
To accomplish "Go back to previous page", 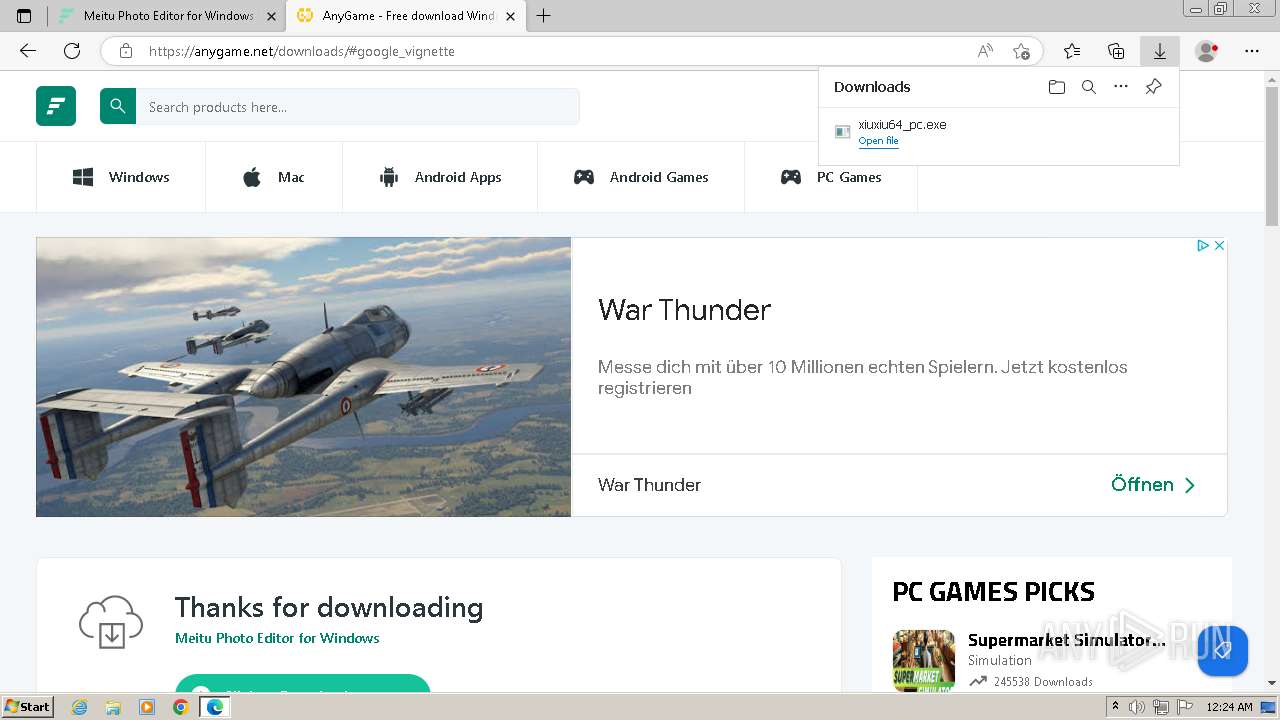I will point(28,51).
